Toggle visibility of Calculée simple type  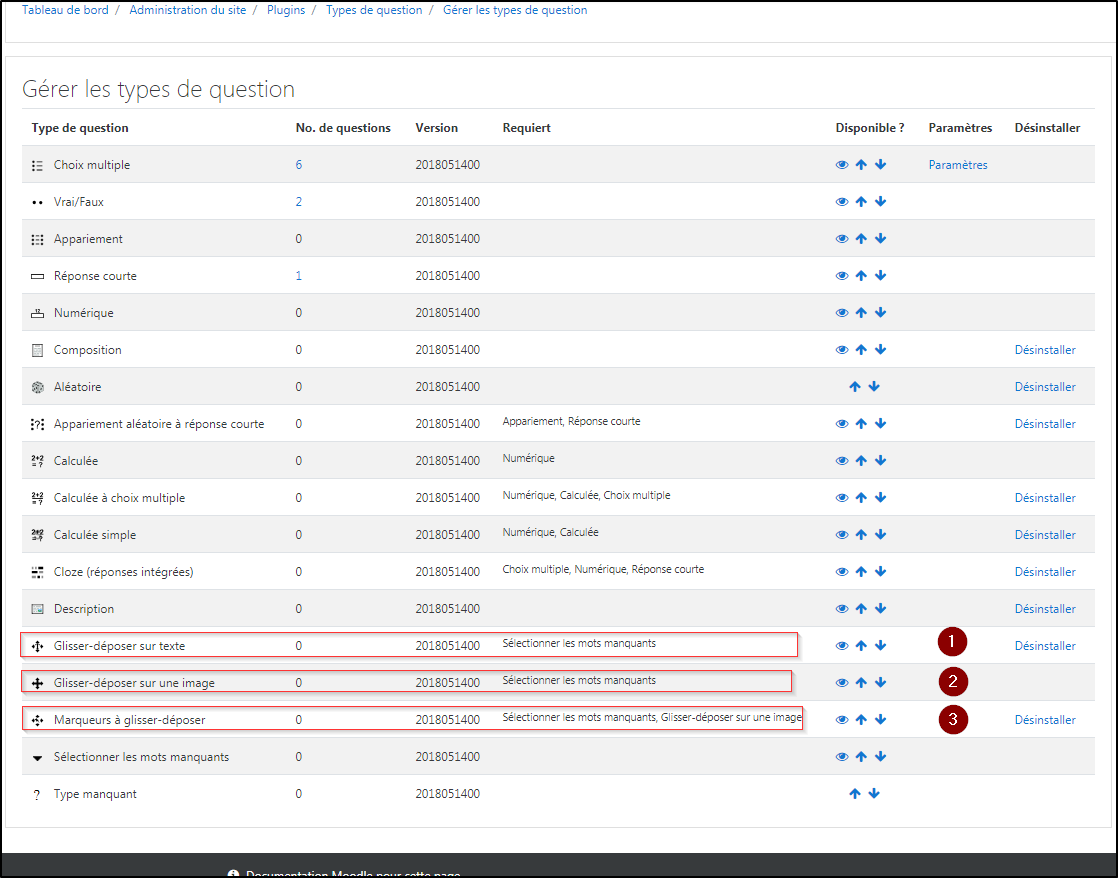[x=842, y=535]
